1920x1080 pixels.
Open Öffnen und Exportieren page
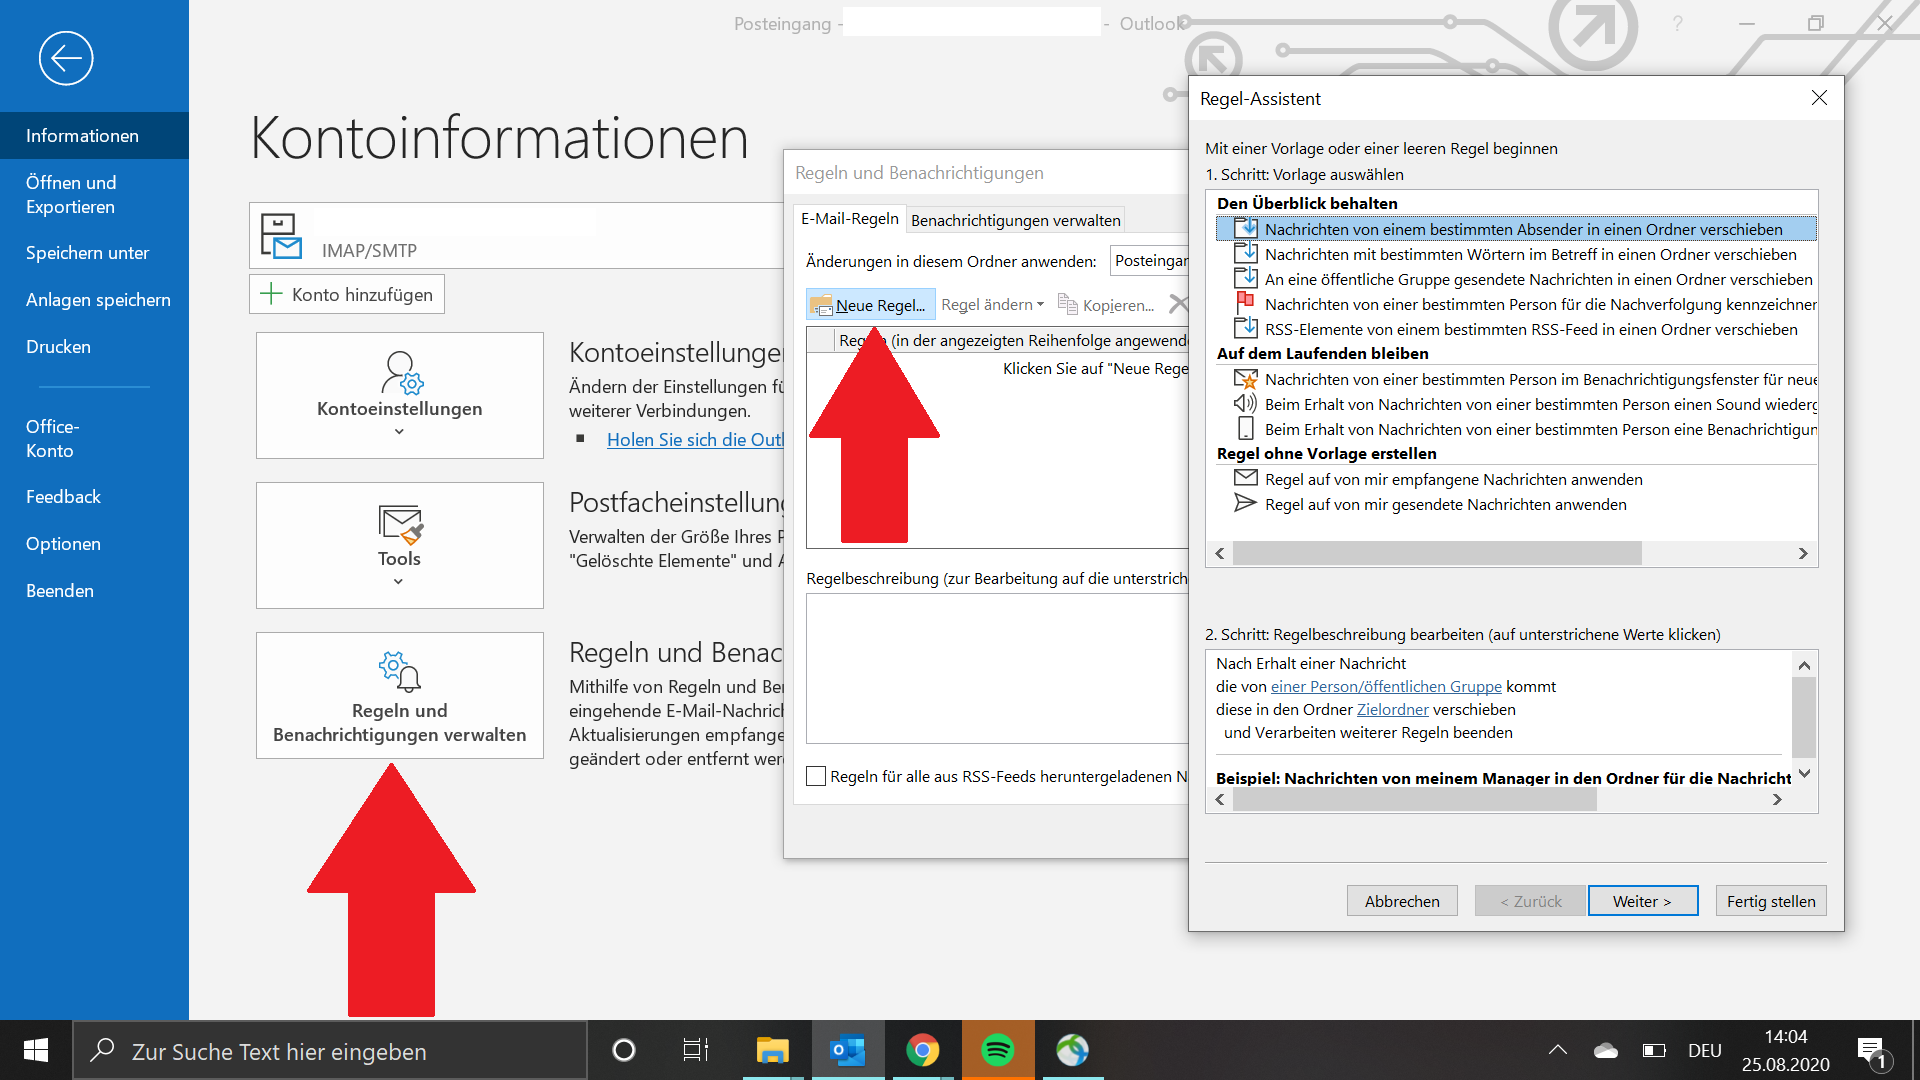coord(94,194)
